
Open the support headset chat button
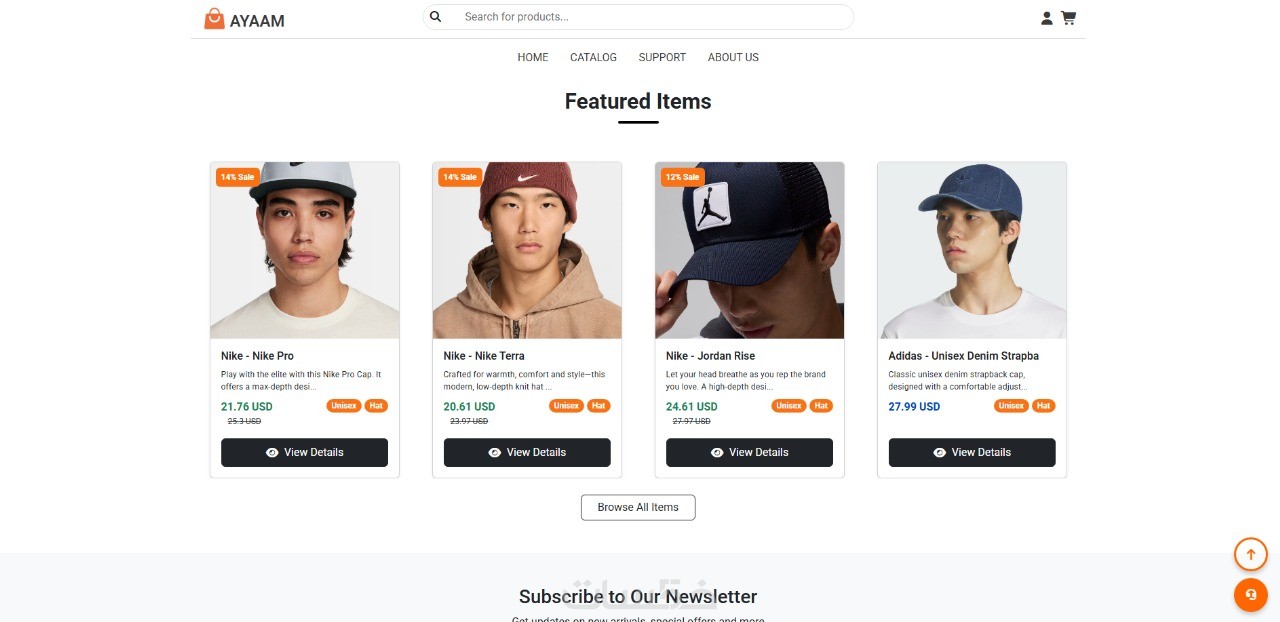(x=1250, y=595)
